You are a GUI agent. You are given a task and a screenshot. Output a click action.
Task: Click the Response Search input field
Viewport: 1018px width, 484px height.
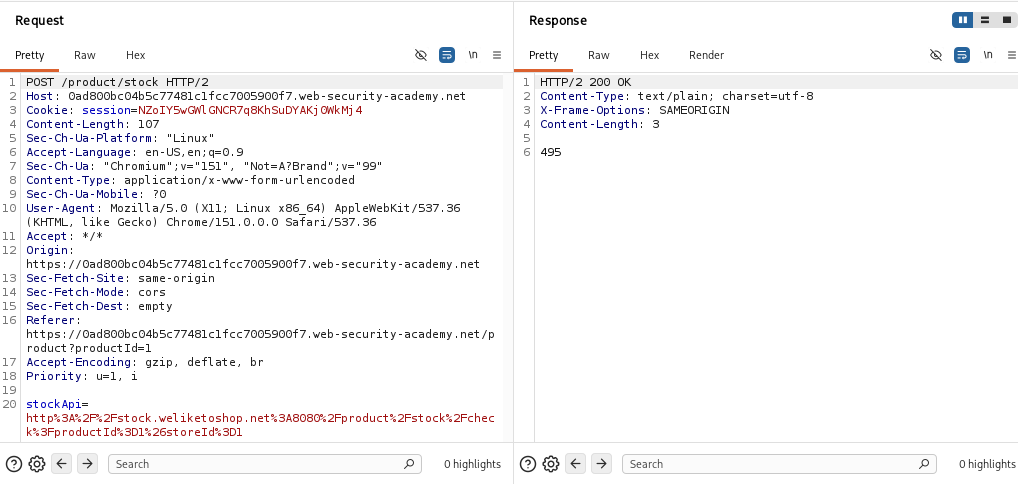(x=779, y=464)
